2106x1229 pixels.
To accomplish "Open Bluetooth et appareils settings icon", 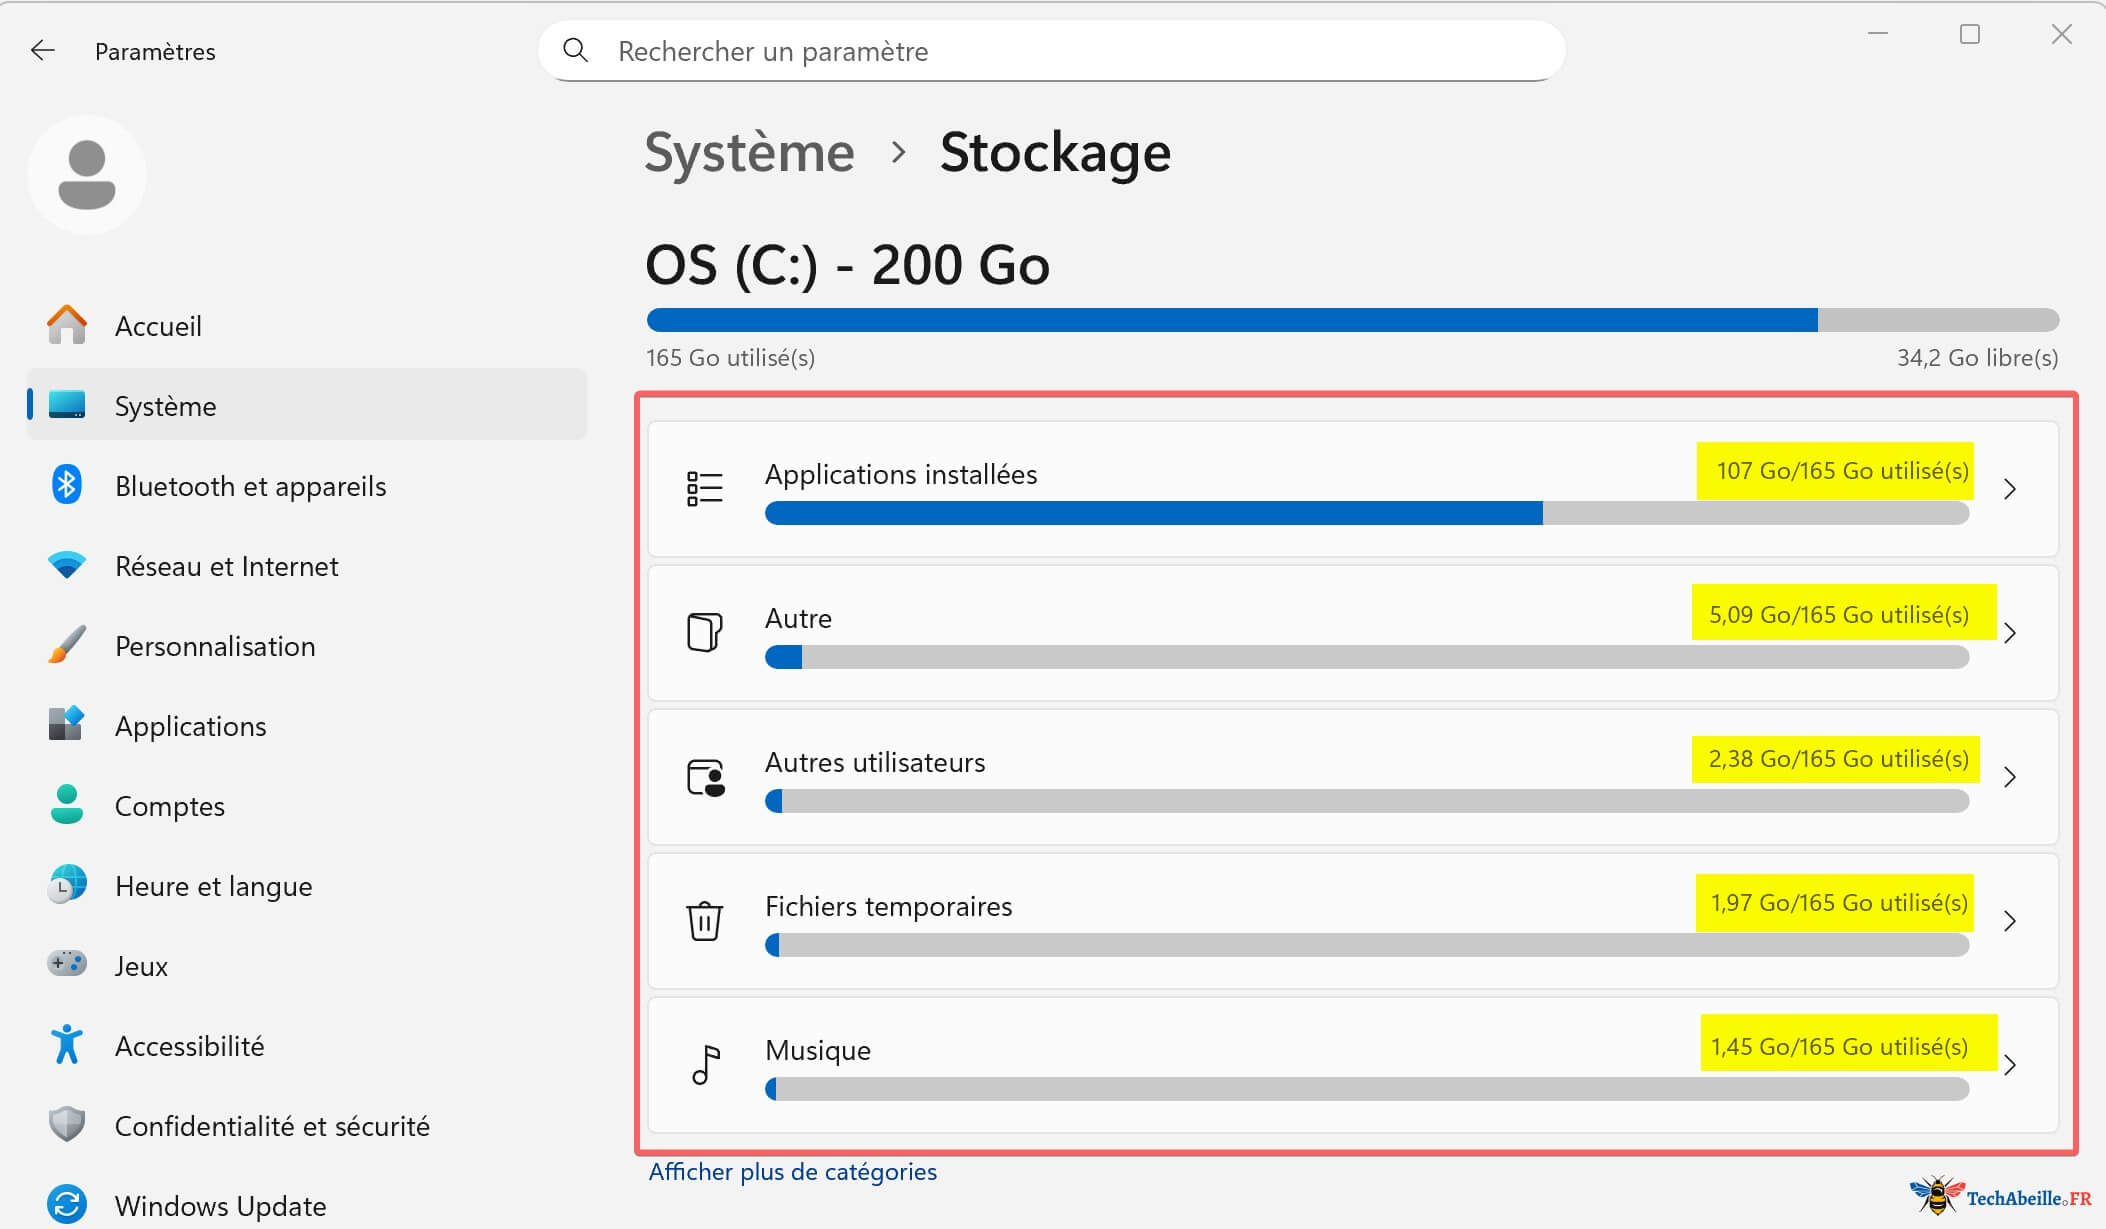I will pos(66,486).
